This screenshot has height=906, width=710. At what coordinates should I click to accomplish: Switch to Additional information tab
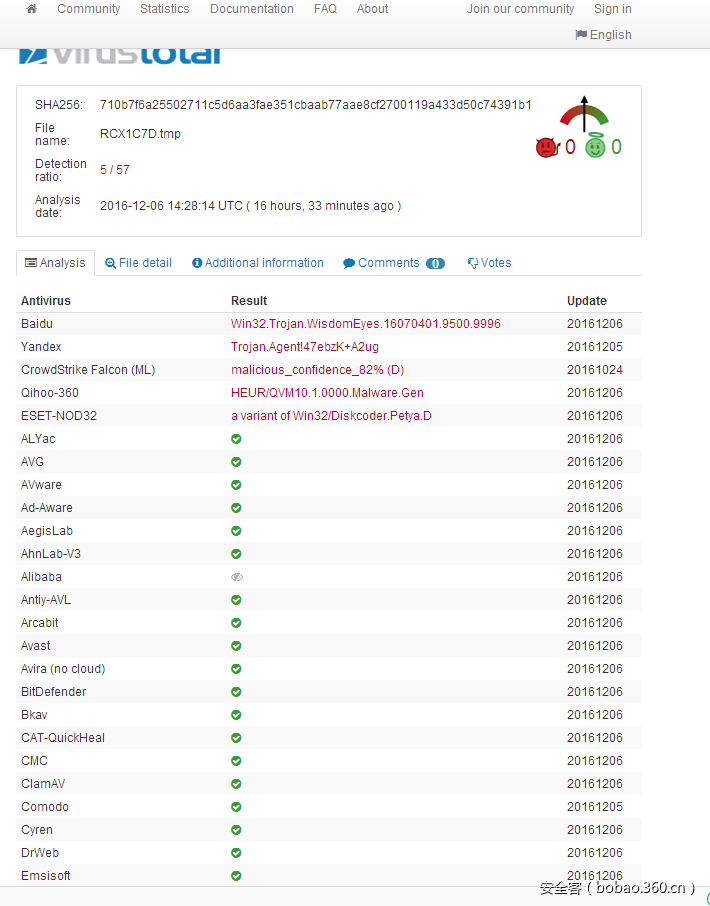258,263
